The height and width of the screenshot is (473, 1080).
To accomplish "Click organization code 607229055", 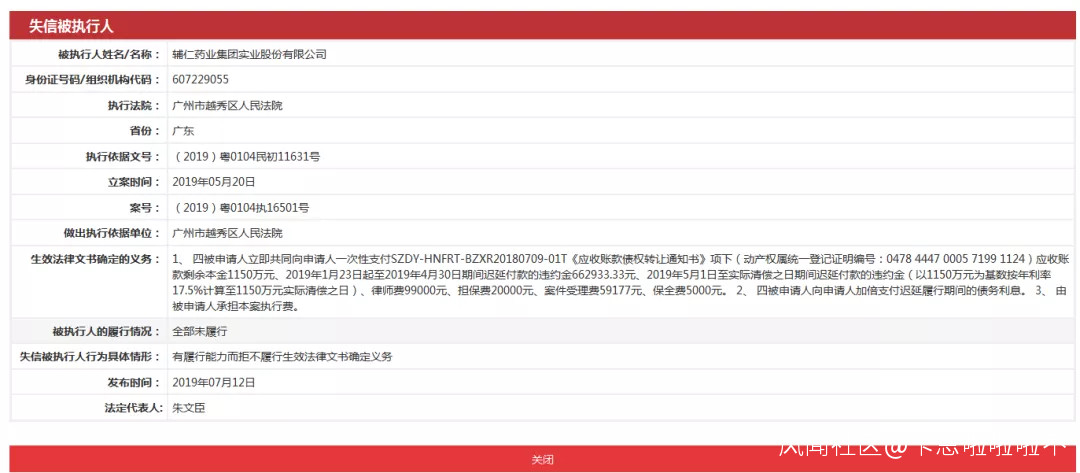I will 200,80.
